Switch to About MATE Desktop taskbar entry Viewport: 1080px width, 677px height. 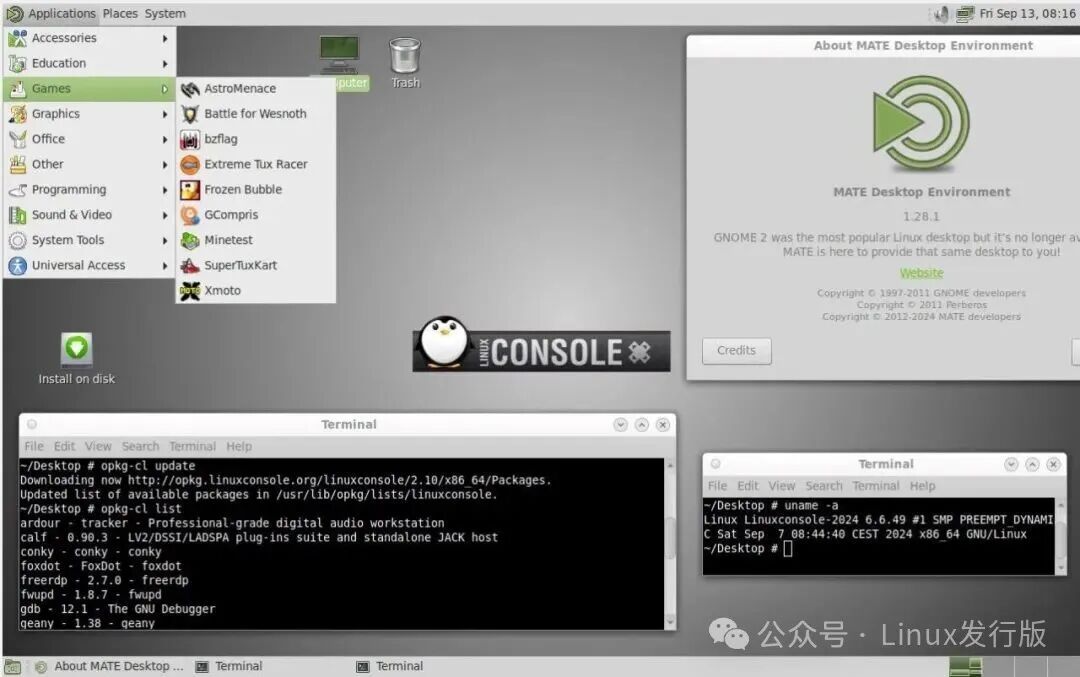coord(110,666)
